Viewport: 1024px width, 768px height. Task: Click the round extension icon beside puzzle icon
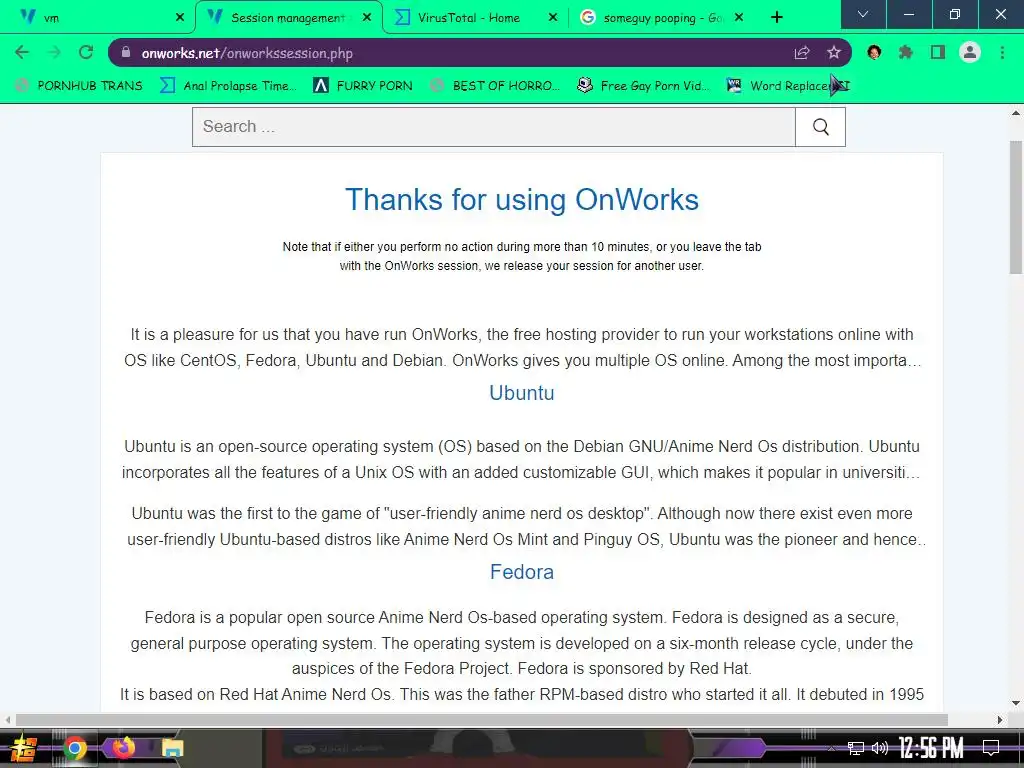874,52
